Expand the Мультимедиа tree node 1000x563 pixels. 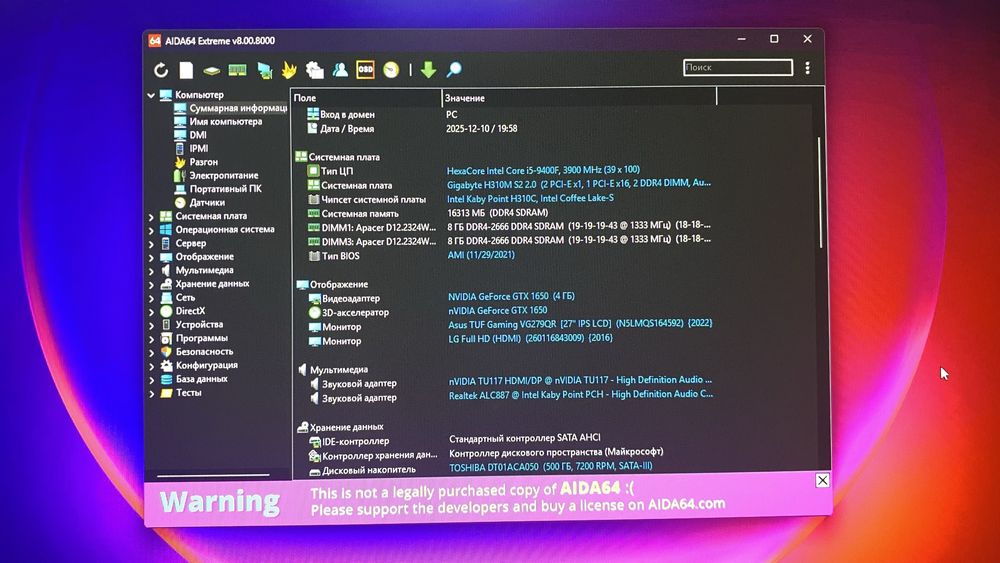point(151,271)
